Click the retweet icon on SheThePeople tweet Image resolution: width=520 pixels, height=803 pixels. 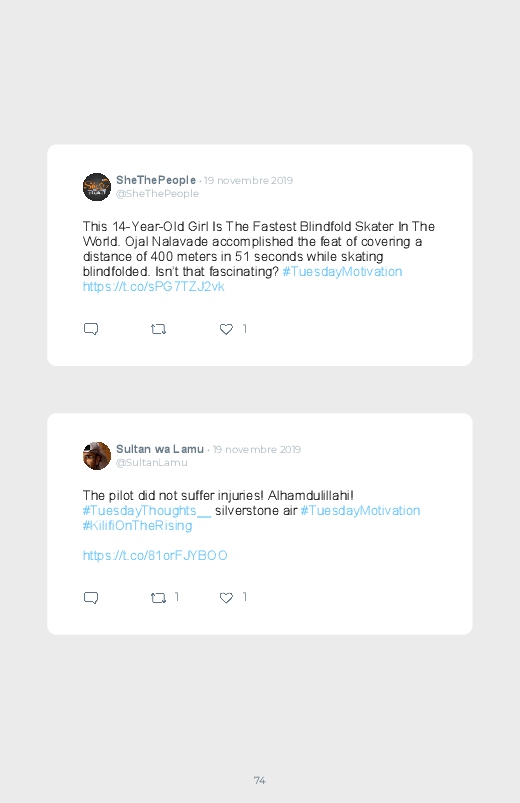(x=158, y=329)
